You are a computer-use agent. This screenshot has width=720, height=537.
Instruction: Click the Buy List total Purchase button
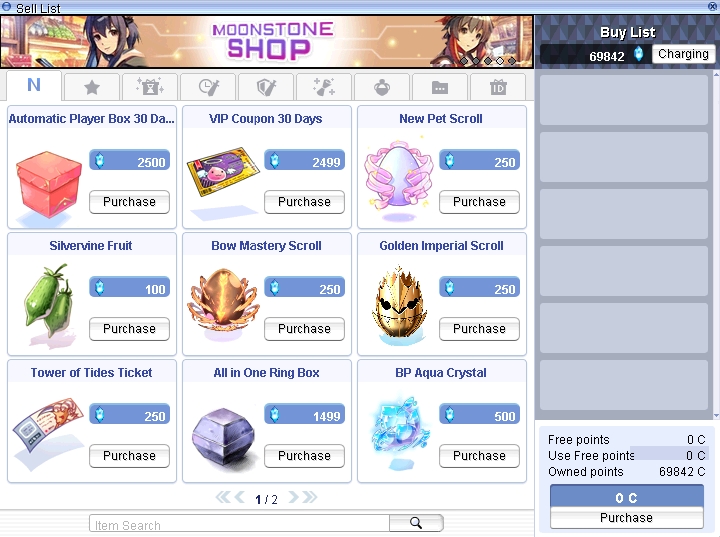point(627,518)
